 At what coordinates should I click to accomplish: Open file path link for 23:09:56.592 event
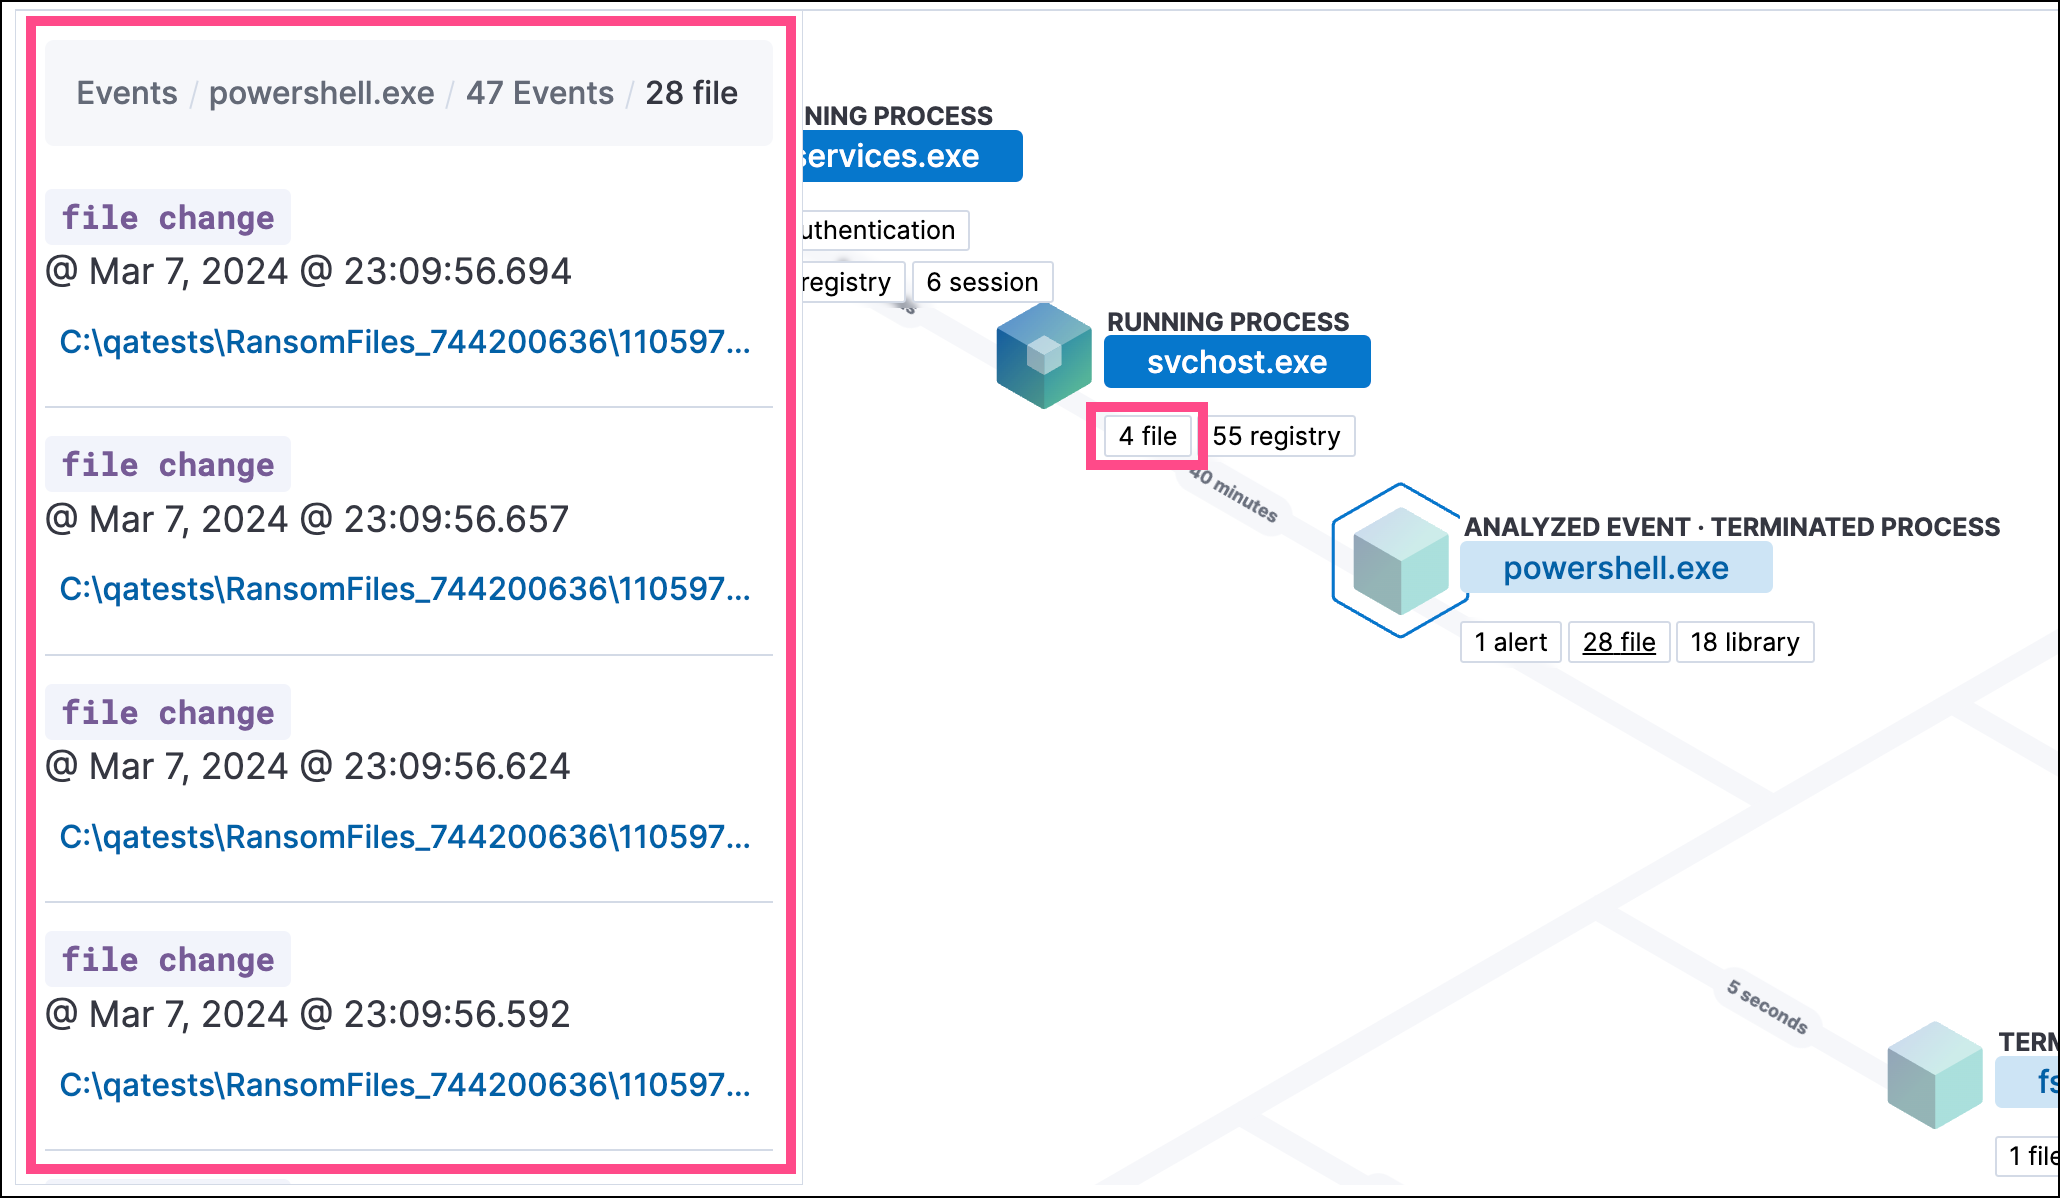[x=404, y=1084]
